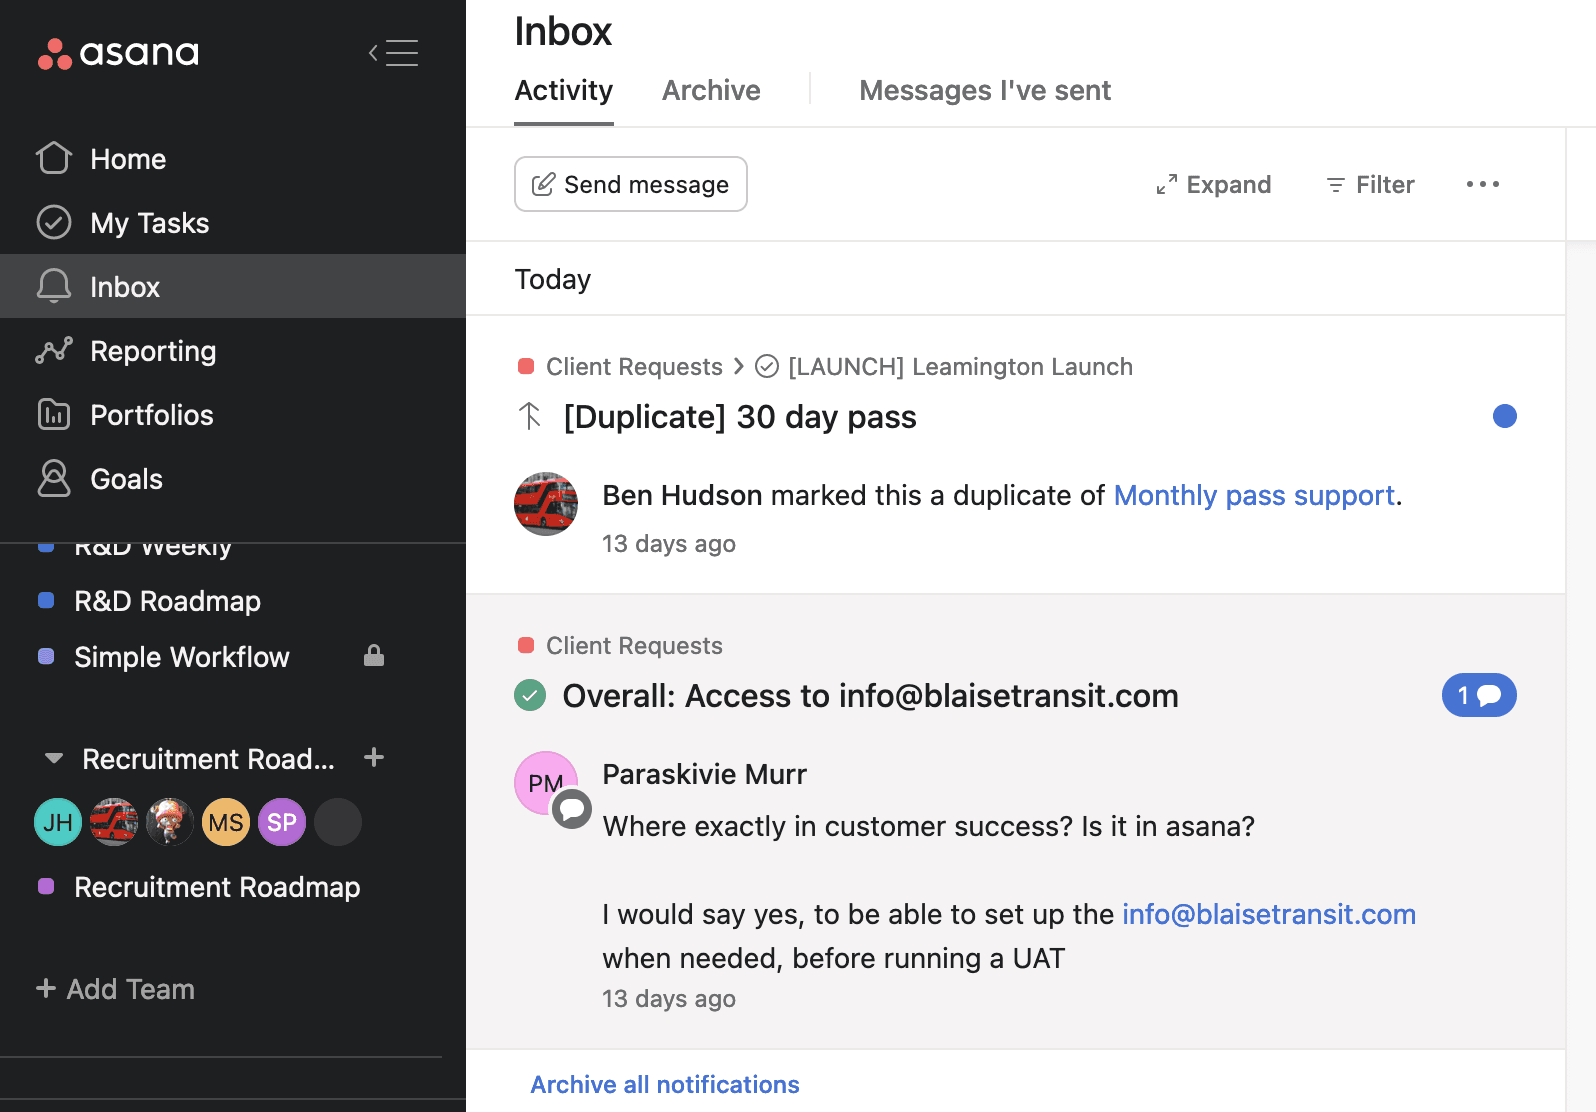The image size is (1596, 1112).
Task: Collapse the Recruitment Road... team section
Action: click(54, 758)
